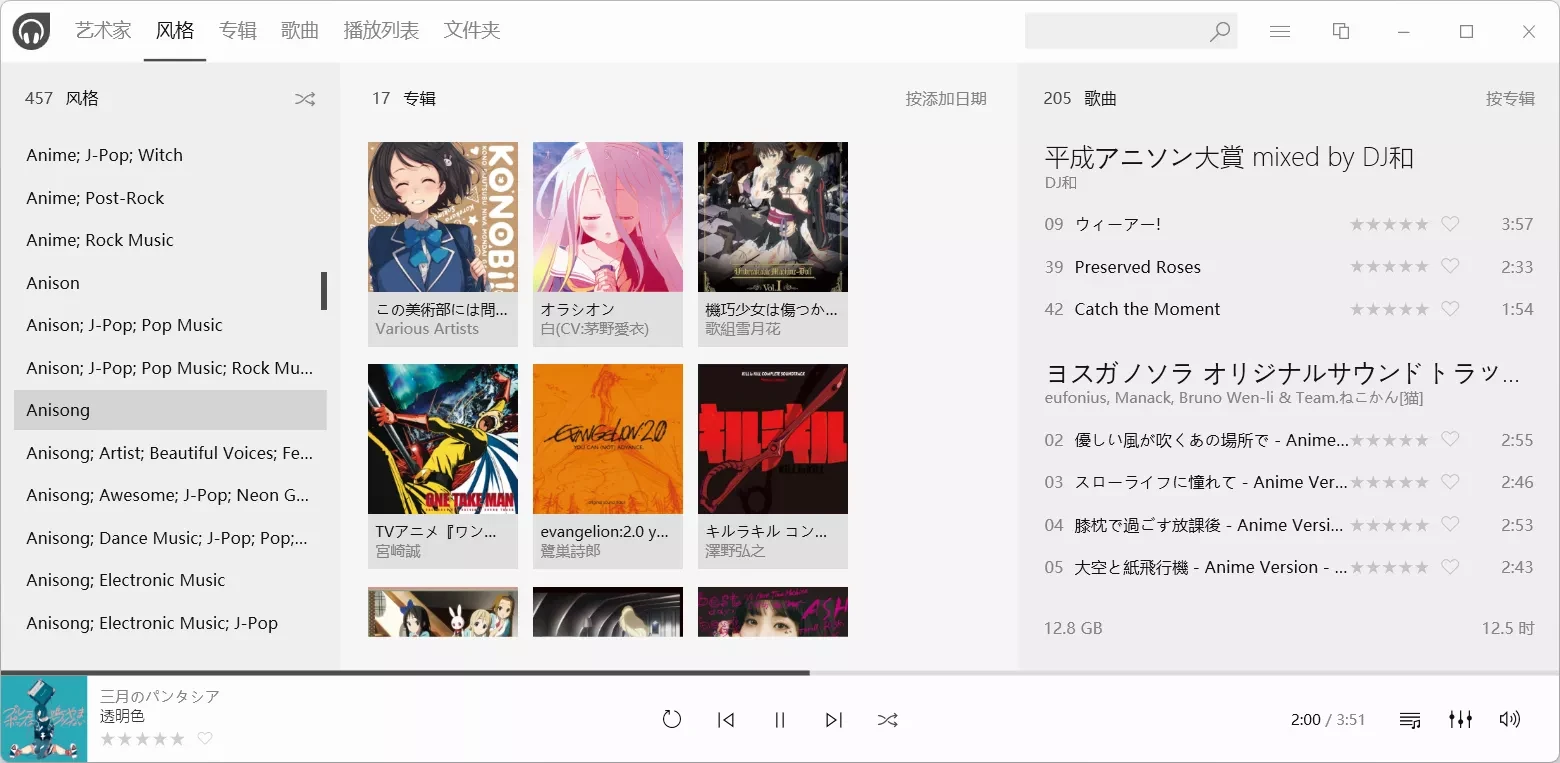Click the playback progress bar
This screenshot has width=1560, height=763.
click(x=780, y=673)
